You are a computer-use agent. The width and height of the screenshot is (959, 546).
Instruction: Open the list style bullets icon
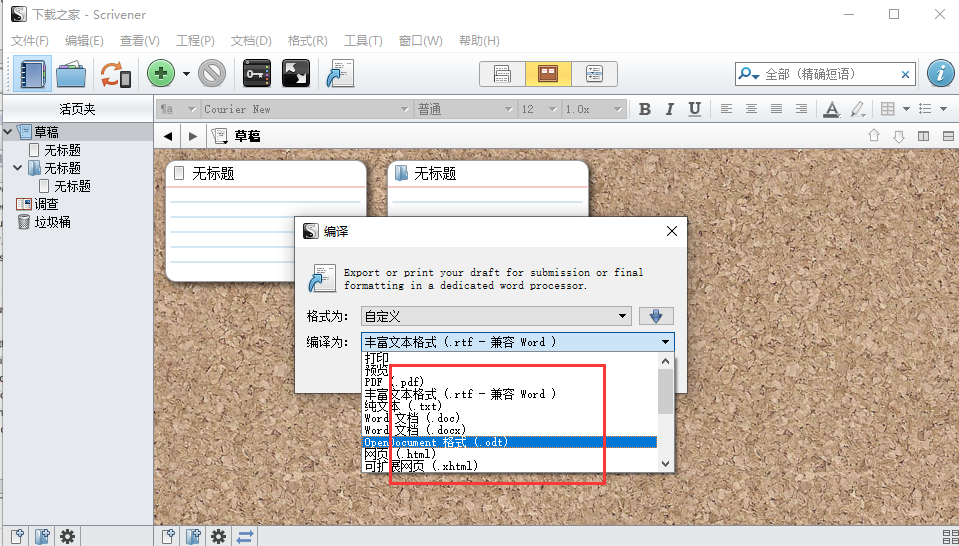pos(925,109)
